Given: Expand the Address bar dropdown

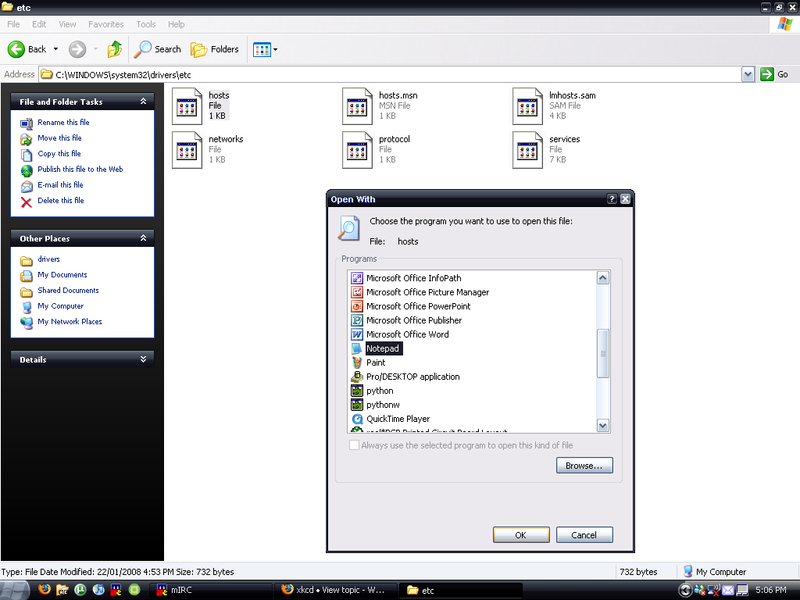Looking at the screenshot, I should coord(748,74).
